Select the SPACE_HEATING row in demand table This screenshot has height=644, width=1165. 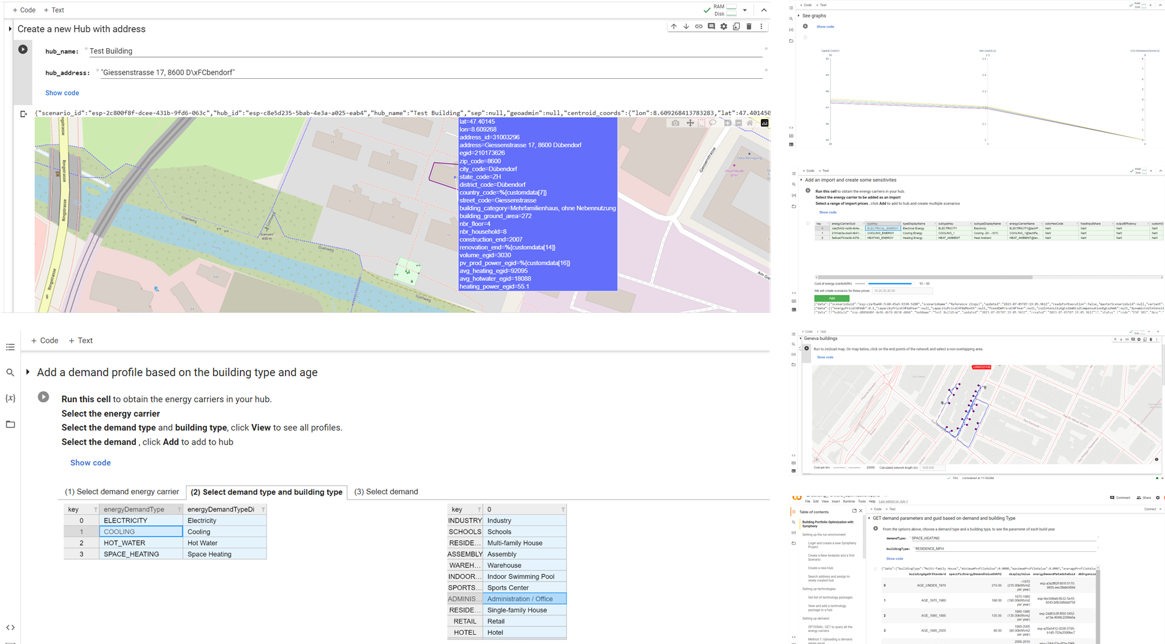pos(131,554)
